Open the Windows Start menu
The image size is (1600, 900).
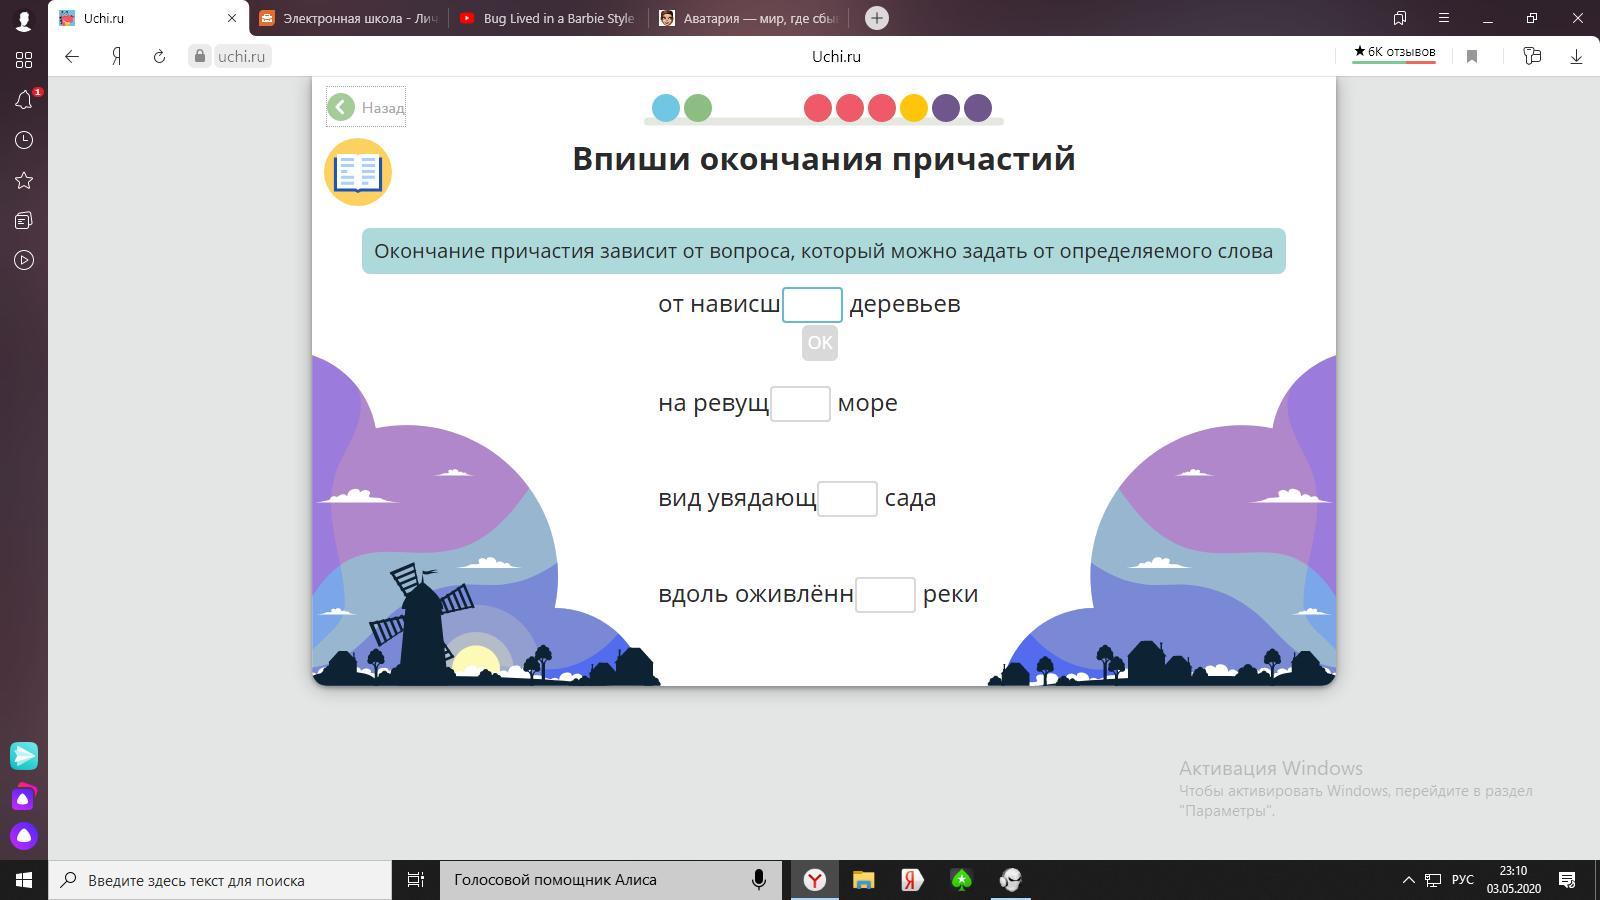(x=24, y=880)
